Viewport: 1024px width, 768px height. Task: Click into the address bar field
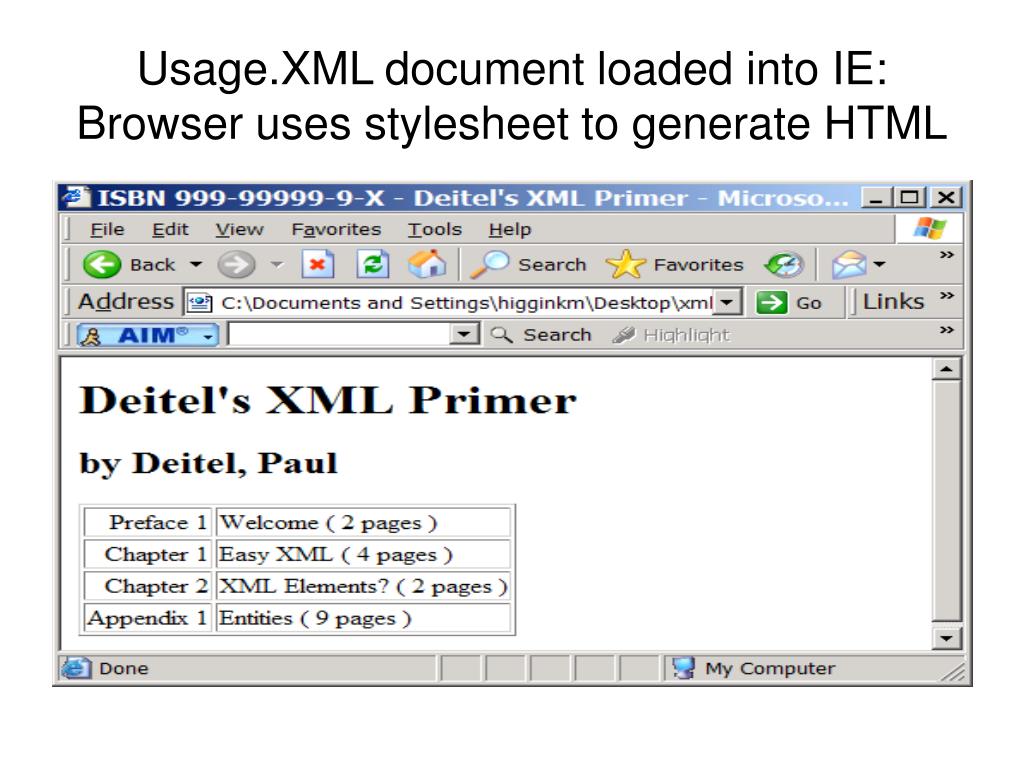[x=464, y=302]
